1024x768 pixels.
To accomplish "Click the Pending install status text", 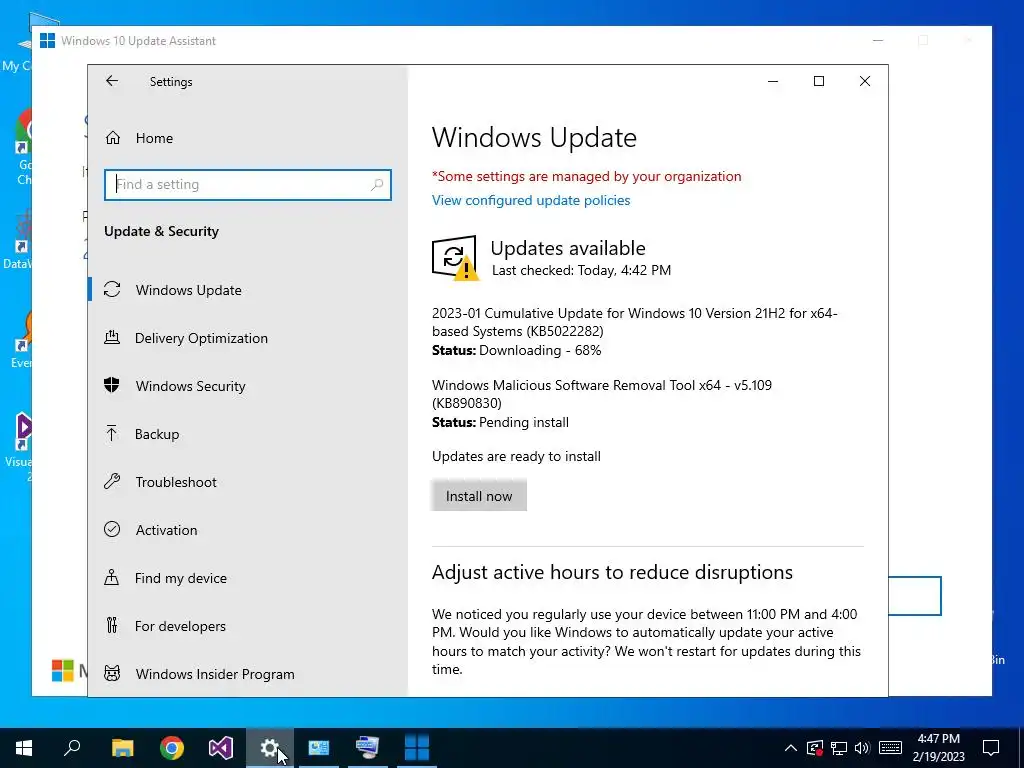I will pyautogui.click(x=524, y=423).
